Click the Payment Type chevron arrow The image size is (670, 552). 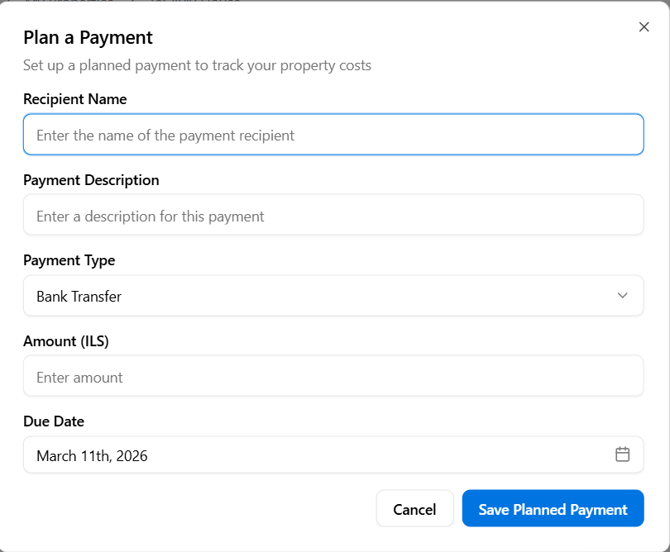622,296
